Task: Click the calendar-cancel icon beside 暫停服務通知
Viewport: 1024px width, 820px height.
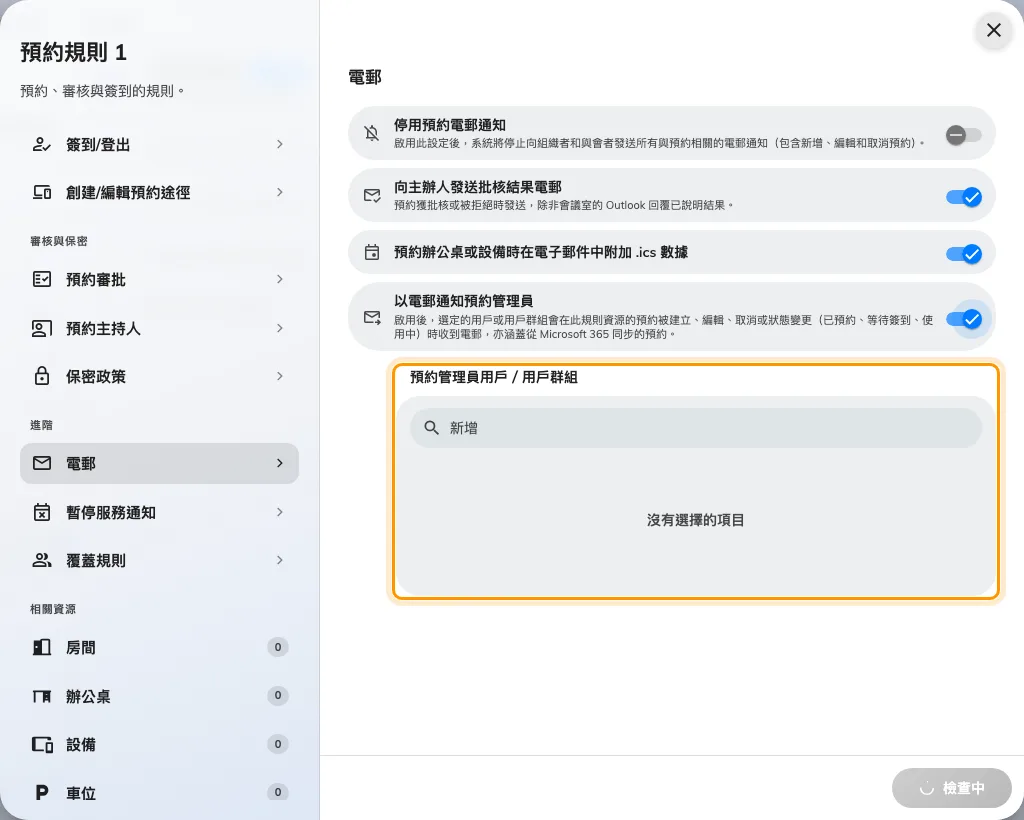Action: (42, 512)
